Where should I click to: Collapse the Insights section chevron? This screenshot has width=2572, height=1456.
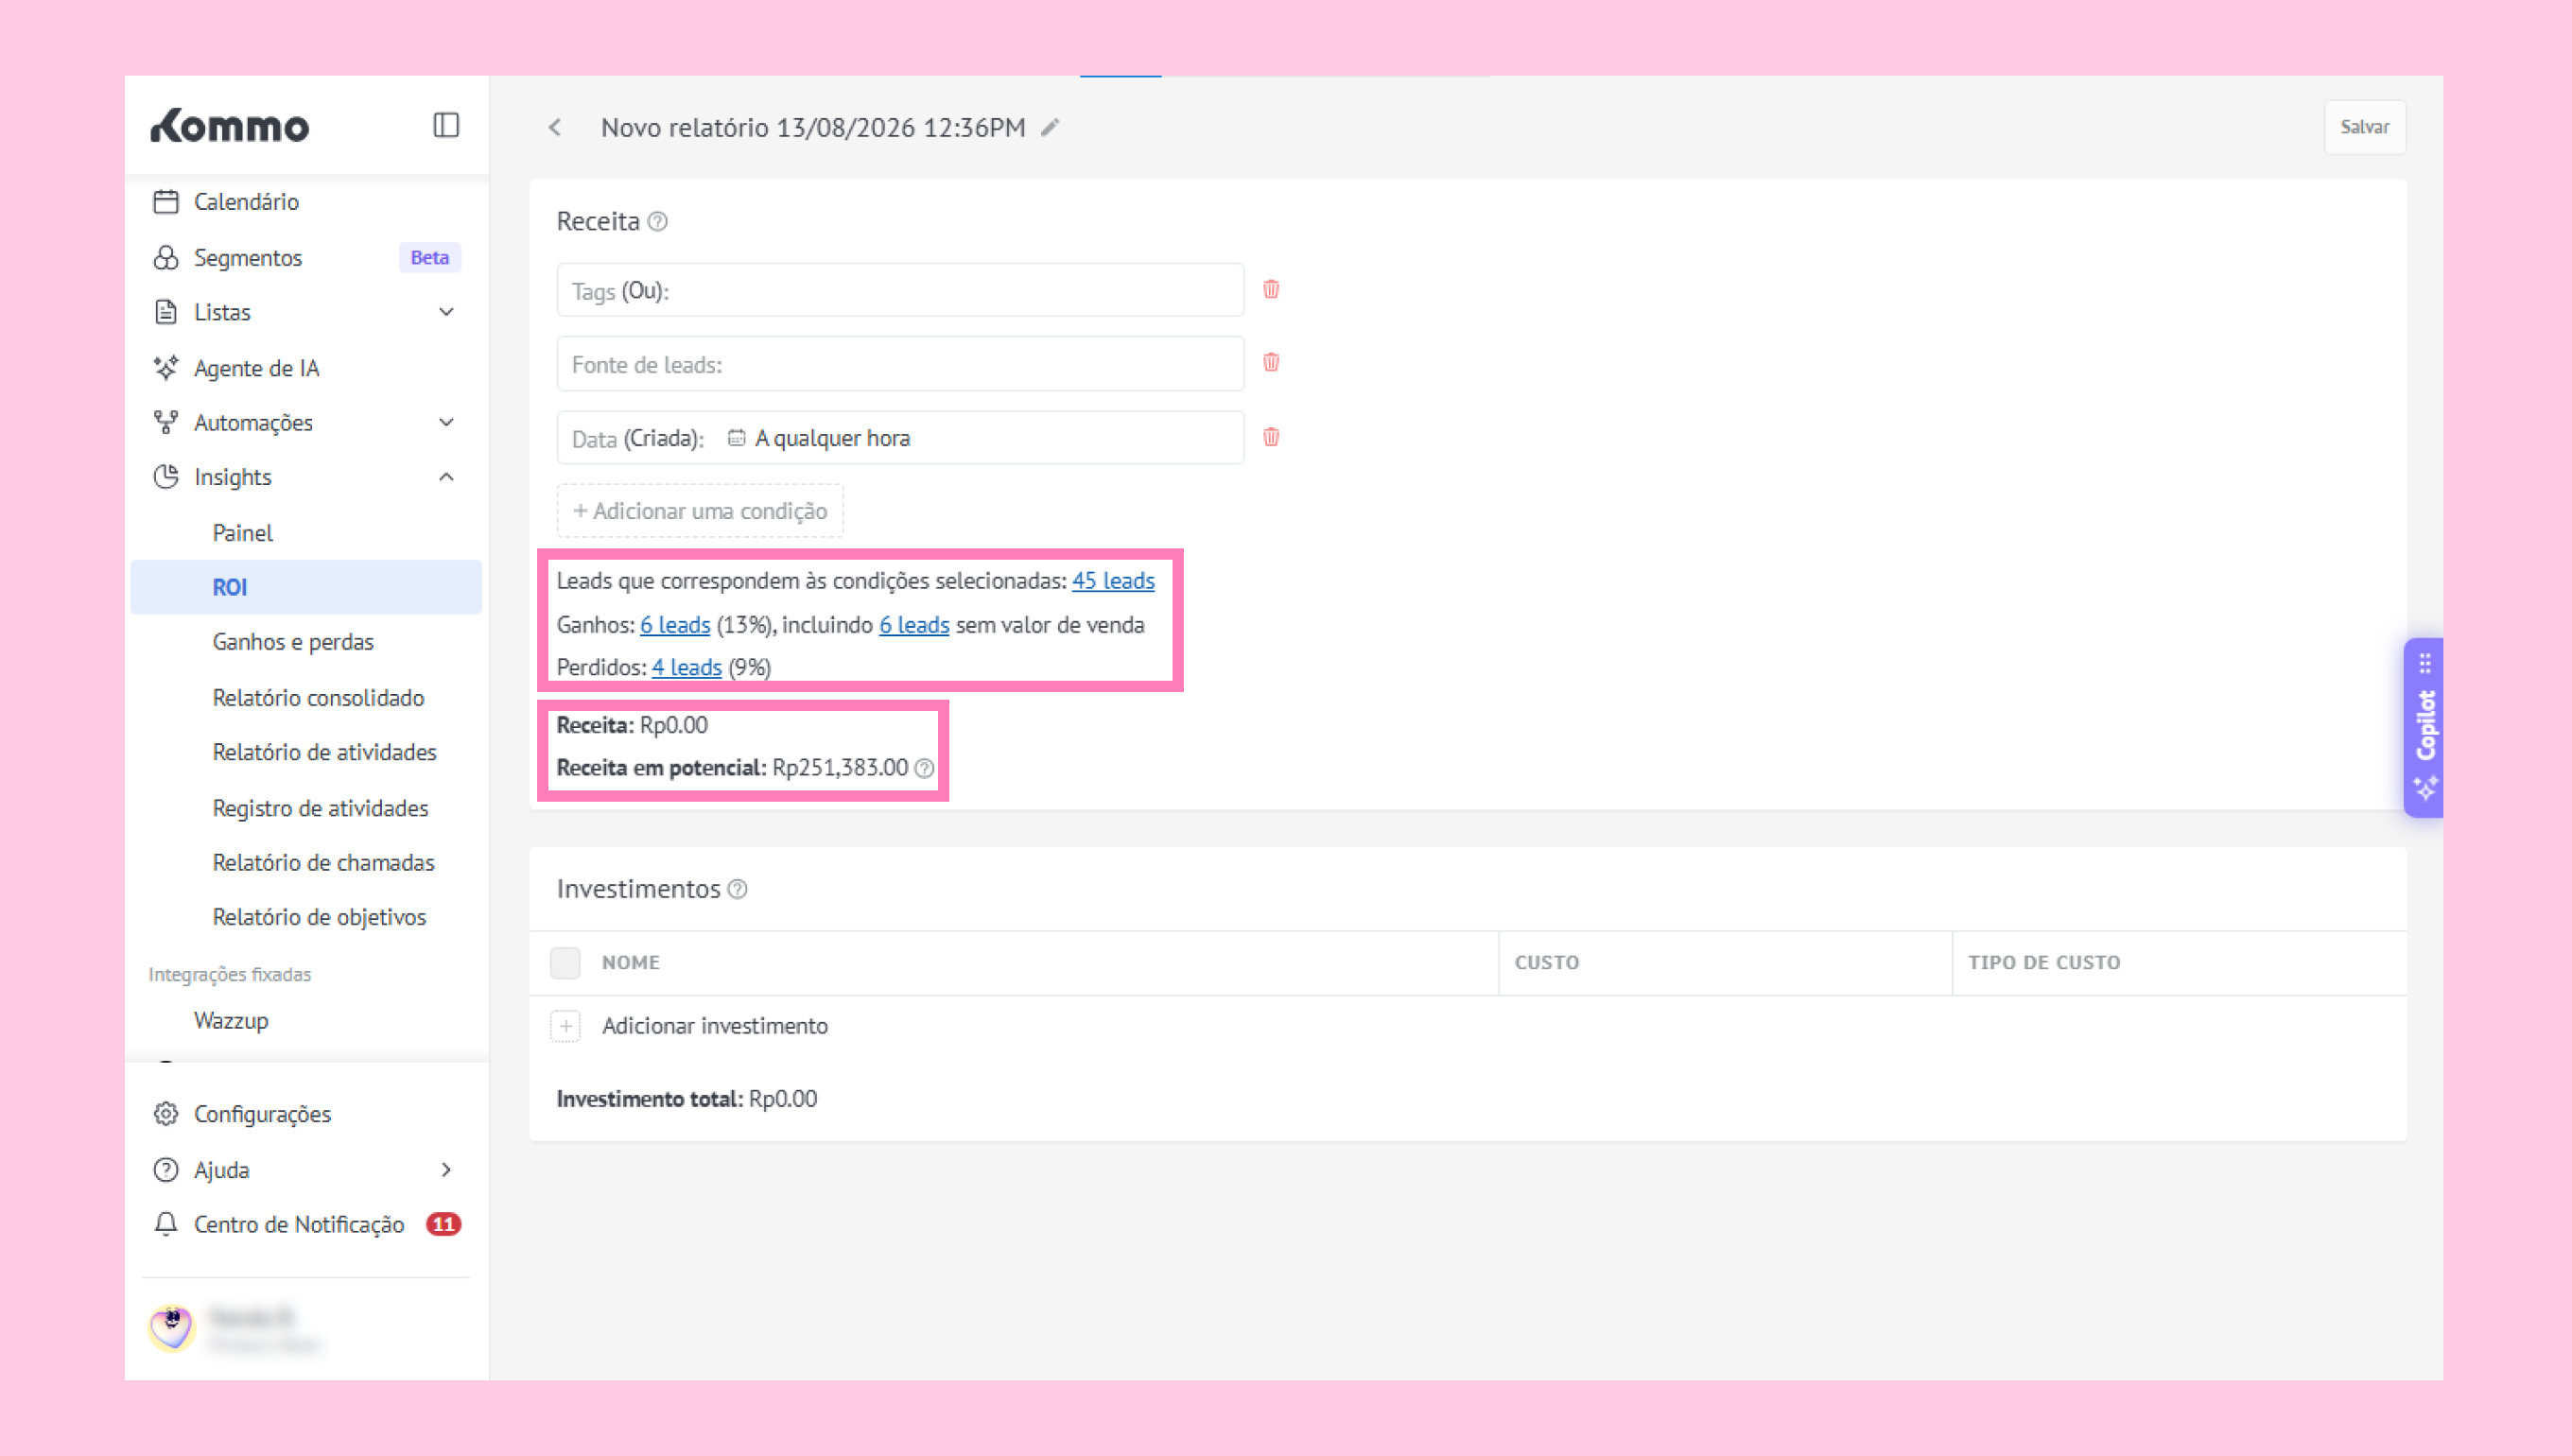(446, 477)
